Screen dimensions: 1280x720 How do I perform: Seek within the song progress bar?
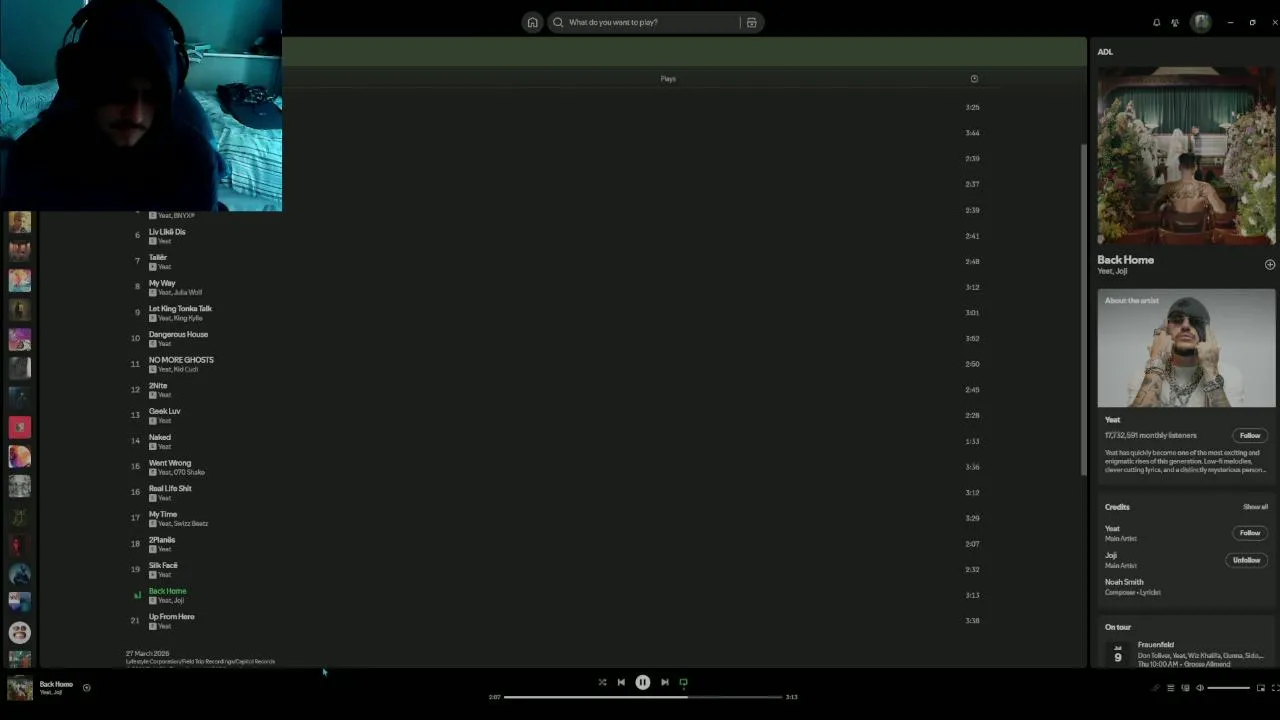pyautogui.click(x=643, y=696)
